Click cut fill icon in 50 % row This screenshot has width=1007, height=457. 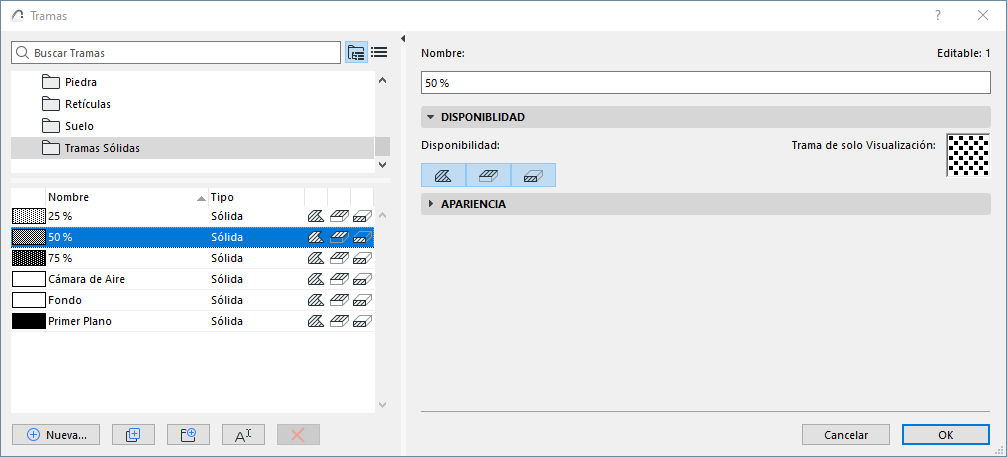(x=363, y=237)
